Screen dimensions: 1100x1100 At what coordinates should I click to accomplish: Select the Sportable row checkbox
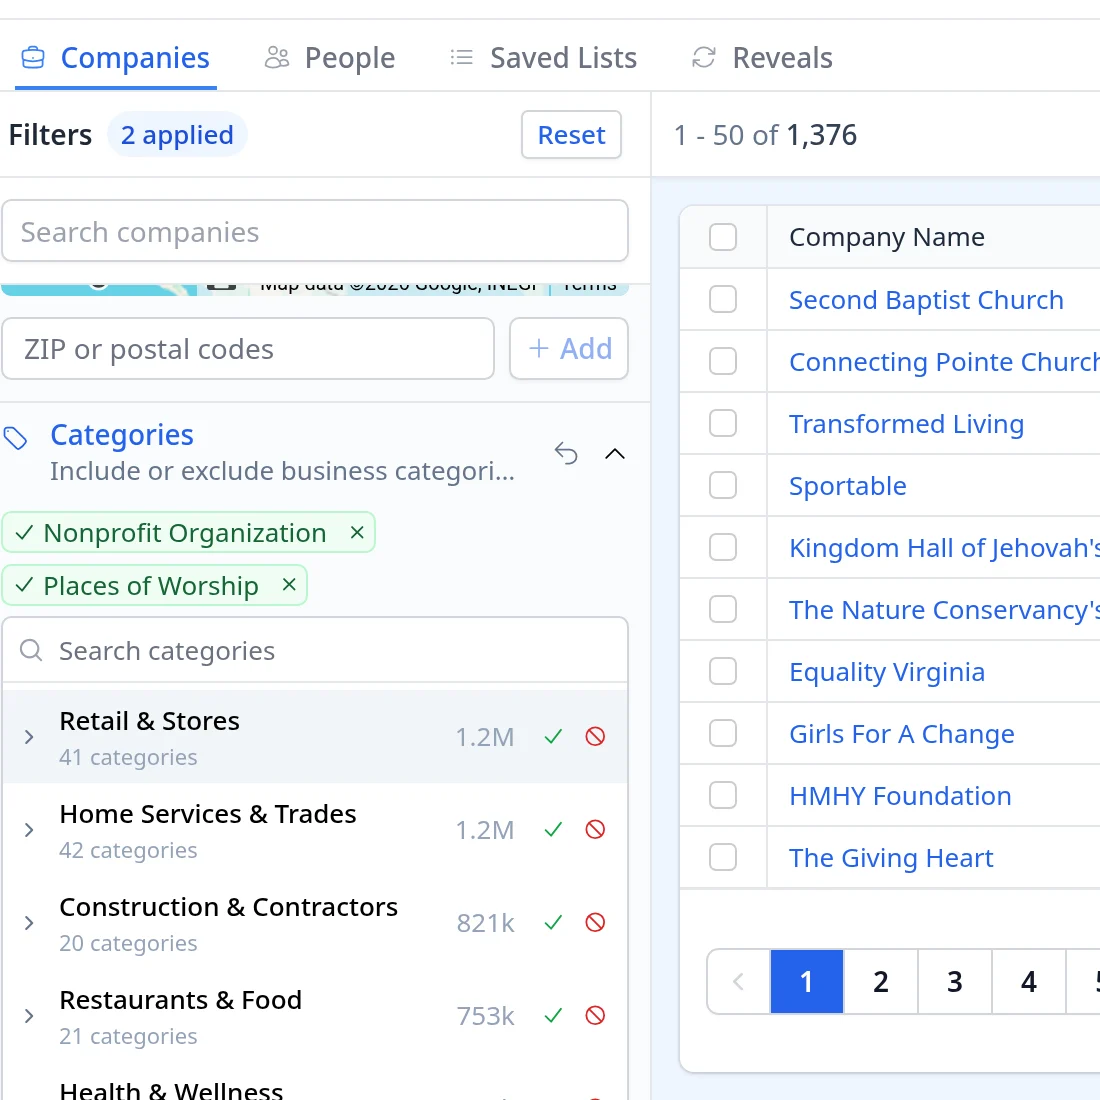[x=723, y=485]
